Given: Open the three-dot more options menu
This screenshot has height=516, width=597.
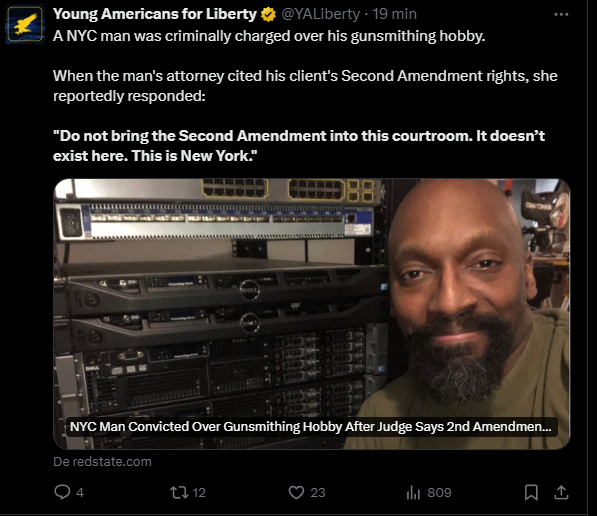Looking at the screenshot, I should (x=561, y=14).
